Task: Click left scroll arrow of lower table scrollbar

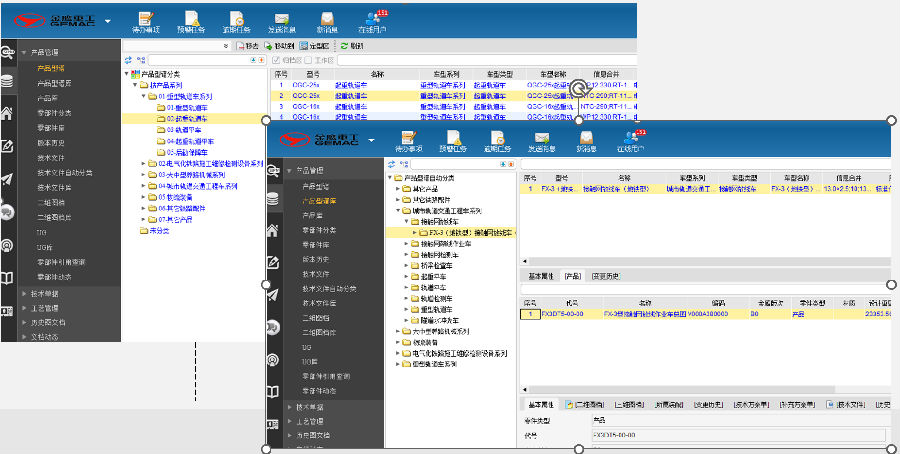Action: click(523, 390)
